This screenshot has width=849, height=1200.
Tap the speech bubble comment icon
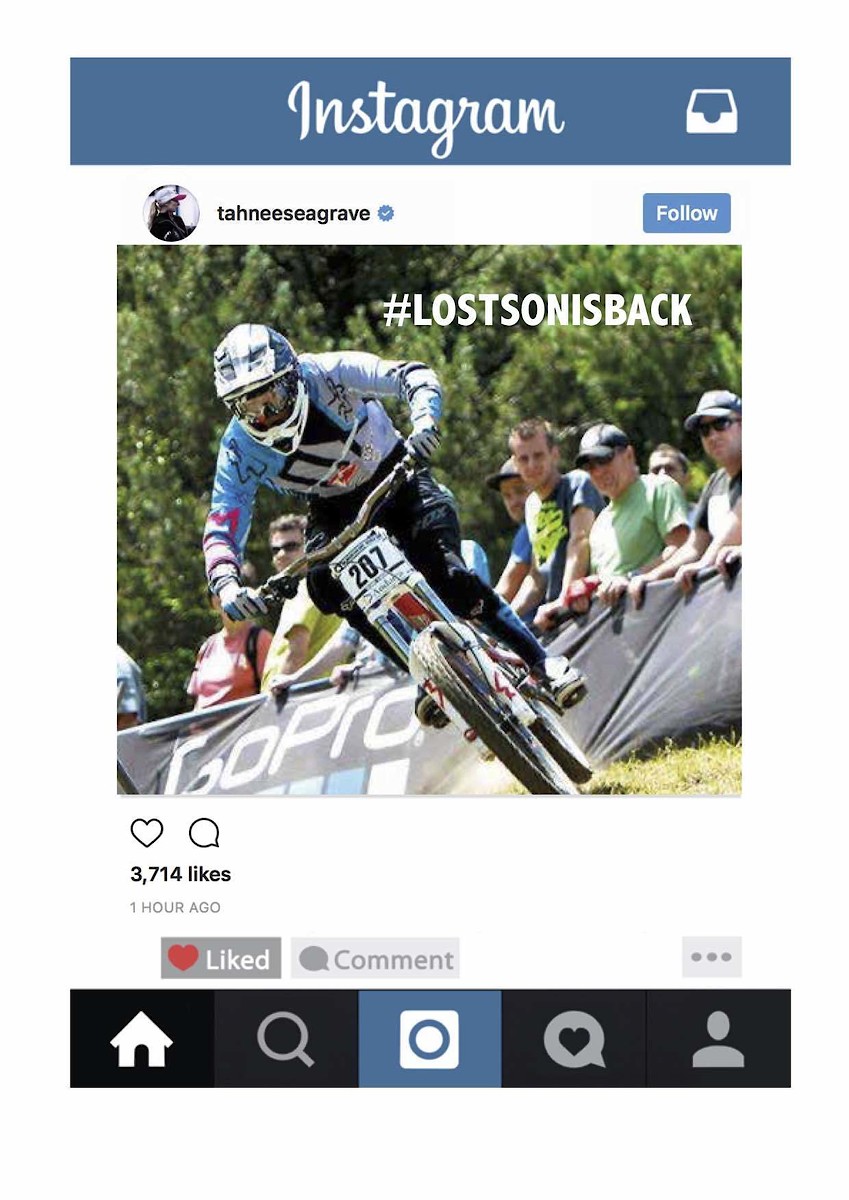(x=204, y=833)
